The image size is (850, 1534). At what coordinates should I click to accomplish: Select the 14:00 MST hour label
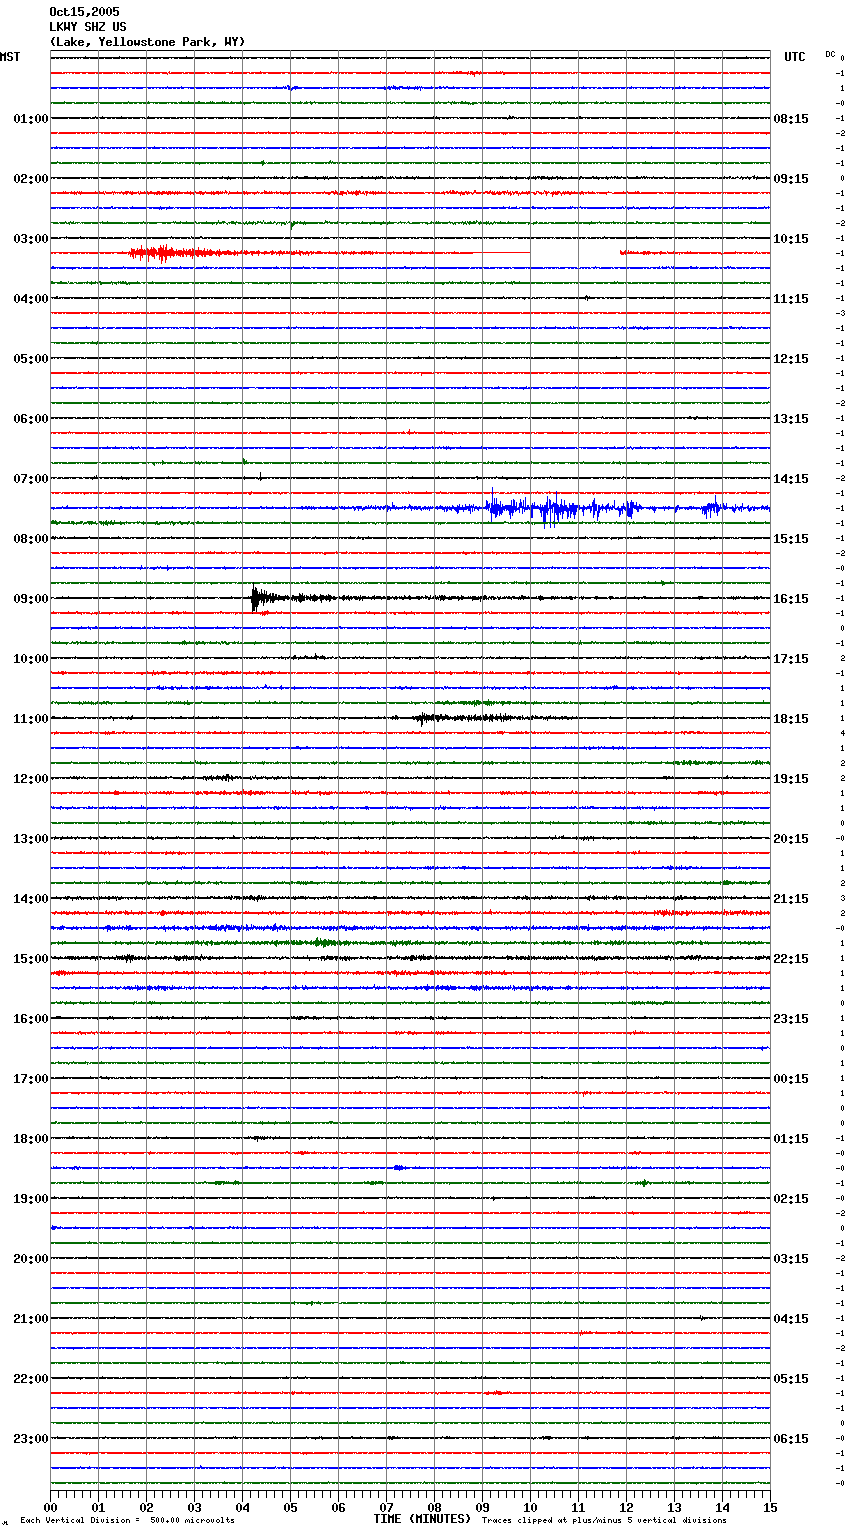coord(31,899)
